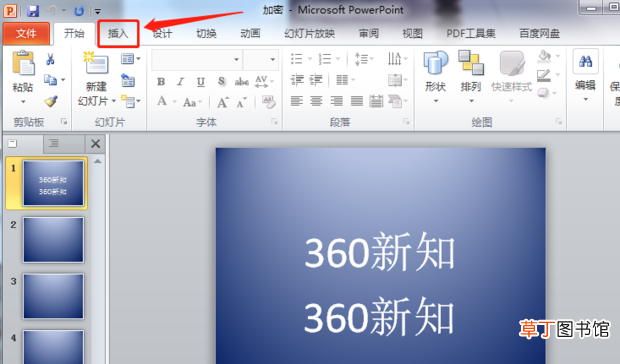Toggle Justify text alignment
This screenshot has height=364, width=620.
[x=357, y=101]
